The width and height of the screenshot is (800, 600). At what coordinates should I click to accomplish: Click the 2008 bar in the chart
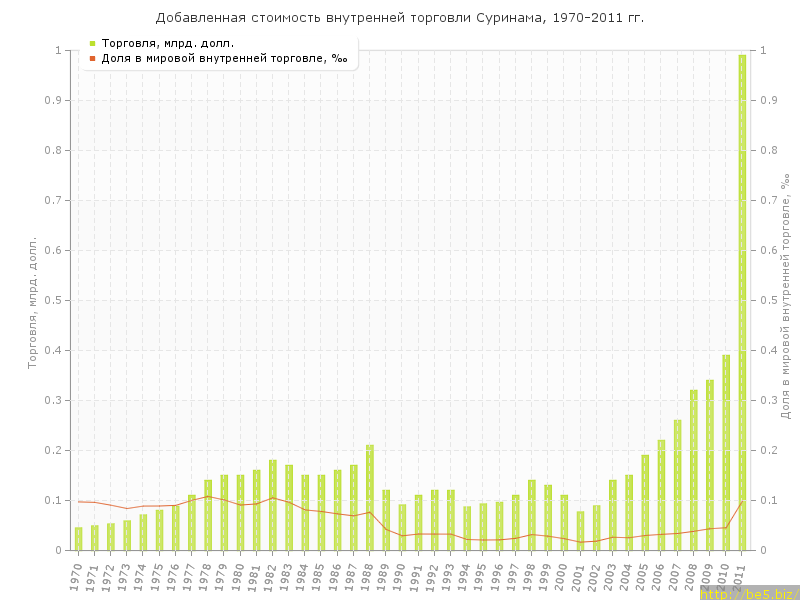pyautogui.click(x=693, y=470)
